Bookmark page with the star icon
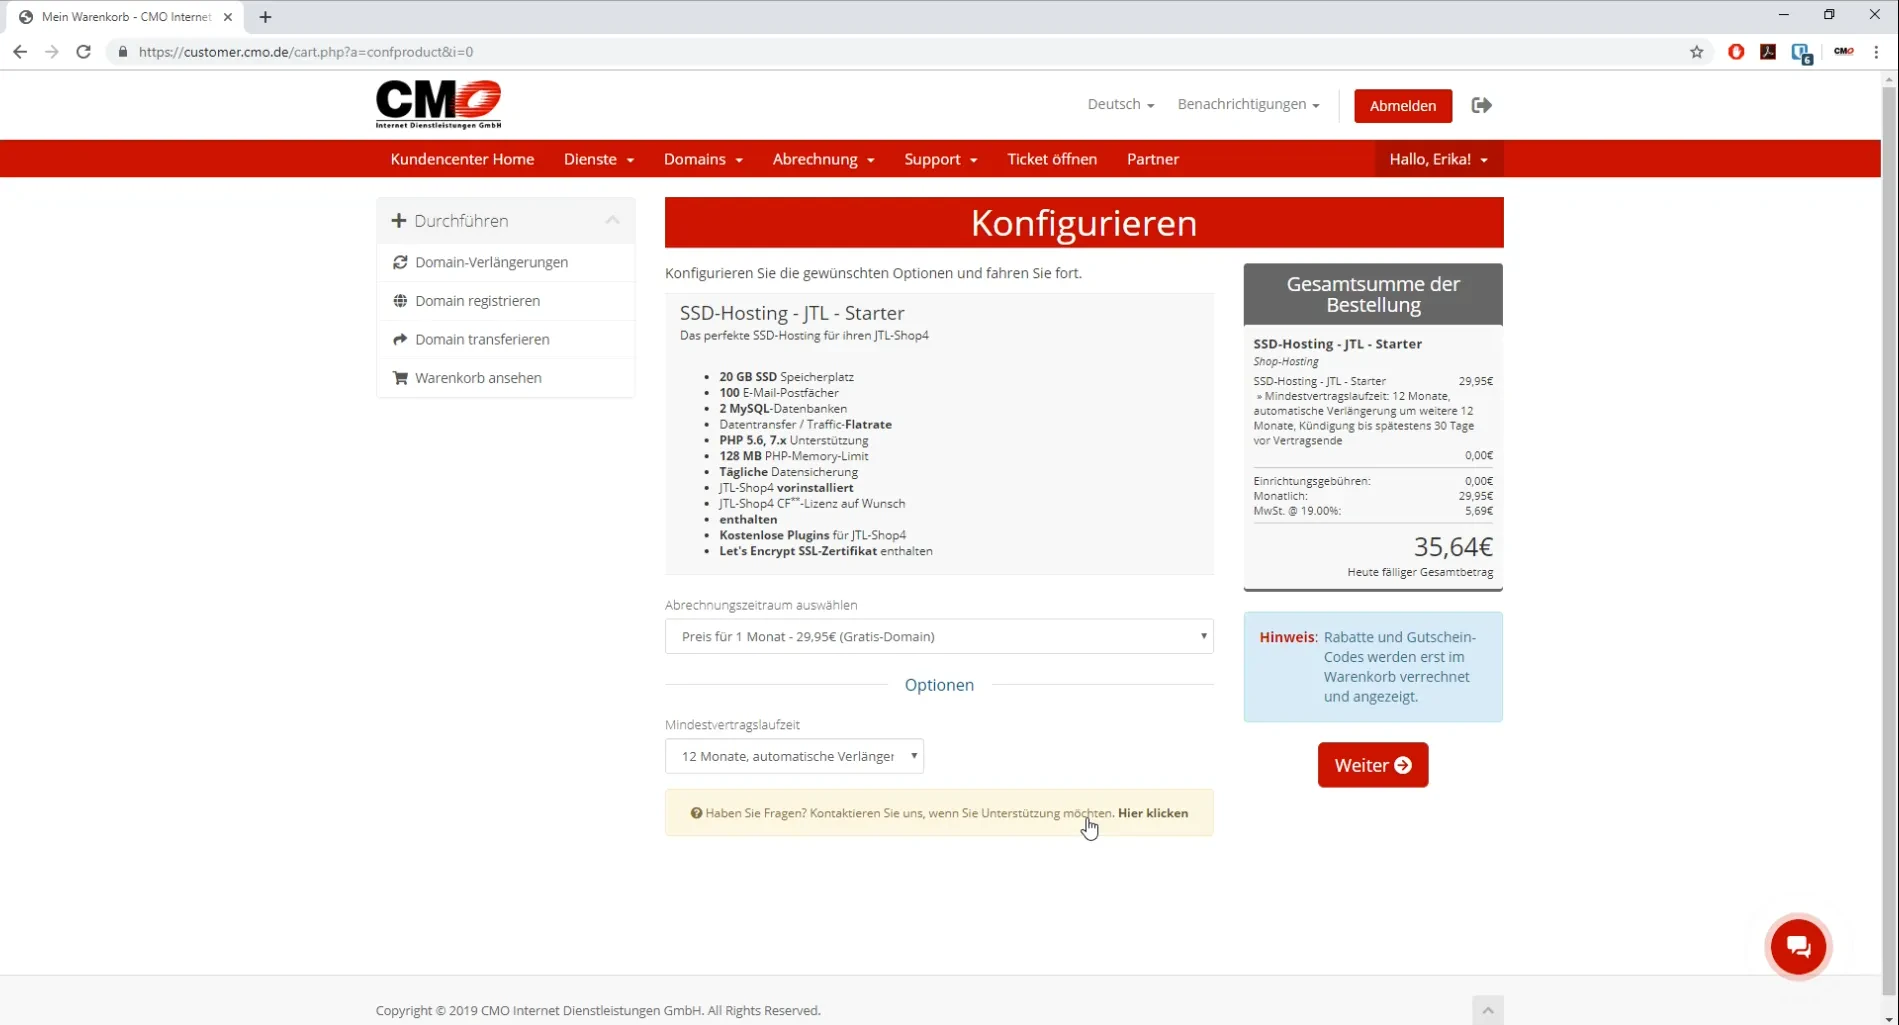The image size is (1899, 1025). 1696,52
